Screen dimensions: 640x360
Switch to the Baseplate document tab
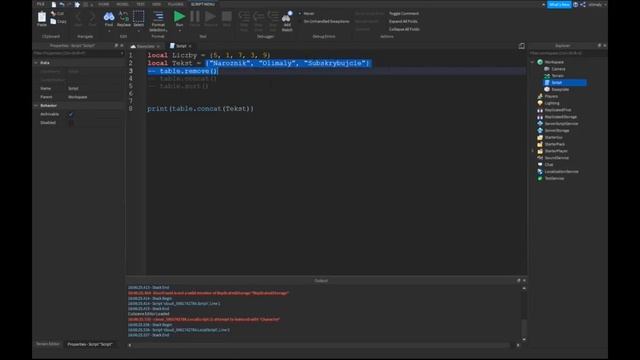[x=145, y=46]
